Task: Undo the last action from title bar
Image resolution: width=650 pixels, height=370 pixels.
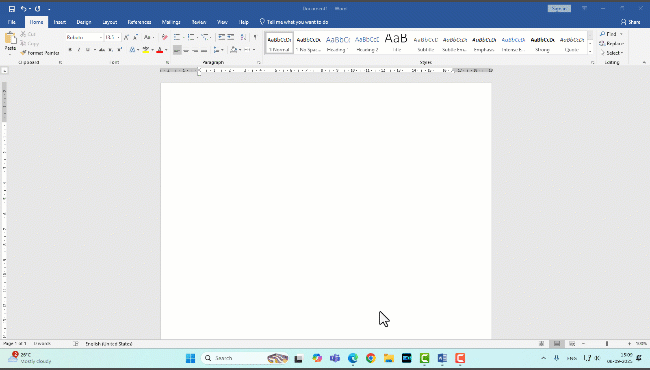Action: 24,9
